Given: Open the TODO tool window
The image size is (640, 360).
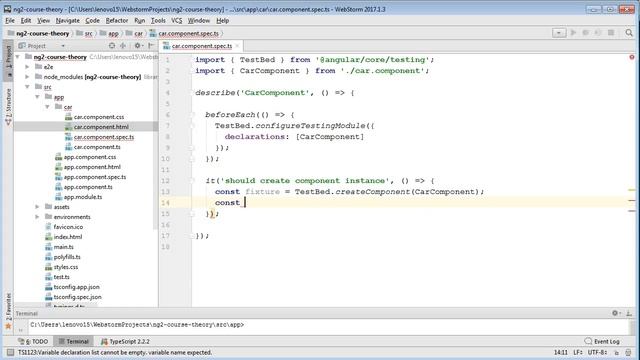Looking at the screenshot, I should click(x=33, y=341).
